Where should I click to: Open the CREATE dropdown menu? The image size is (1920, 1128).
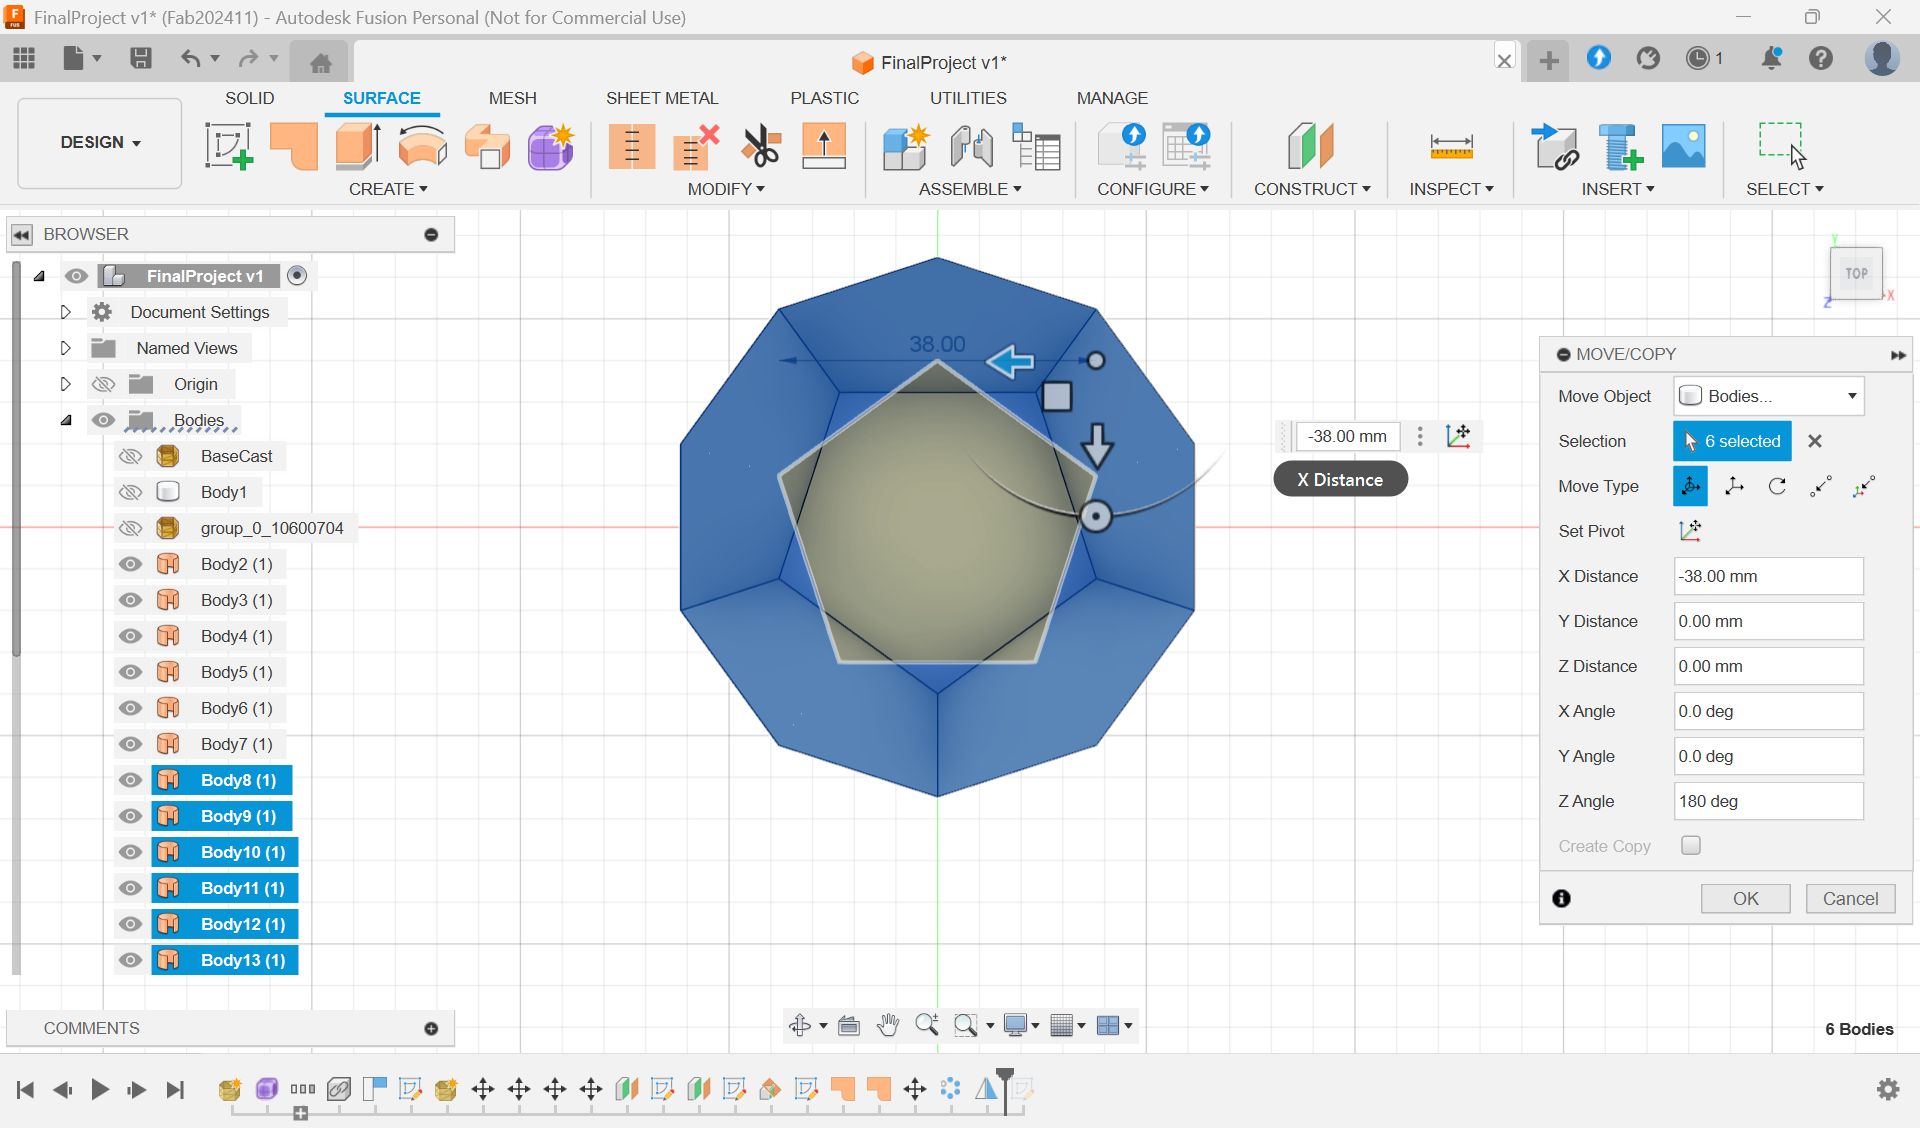tap(388, 189)
